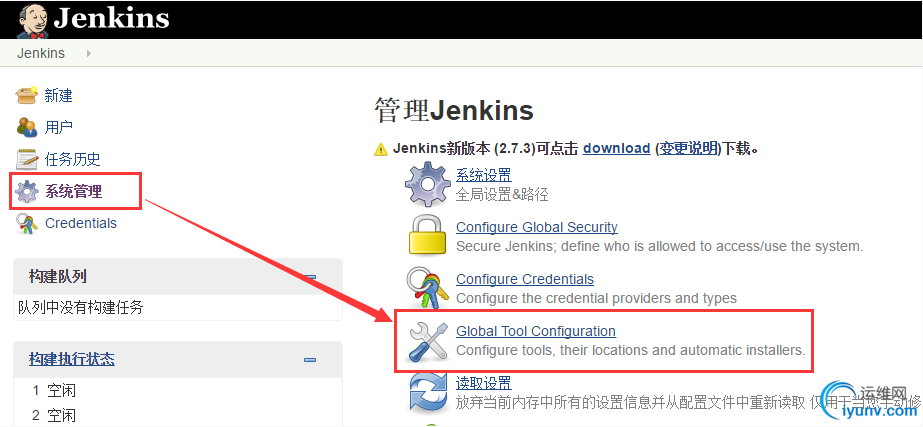Open Configure Credentials link
This screenshot has height=427, width=923.
pyautogui.click(x=525, y=279)
